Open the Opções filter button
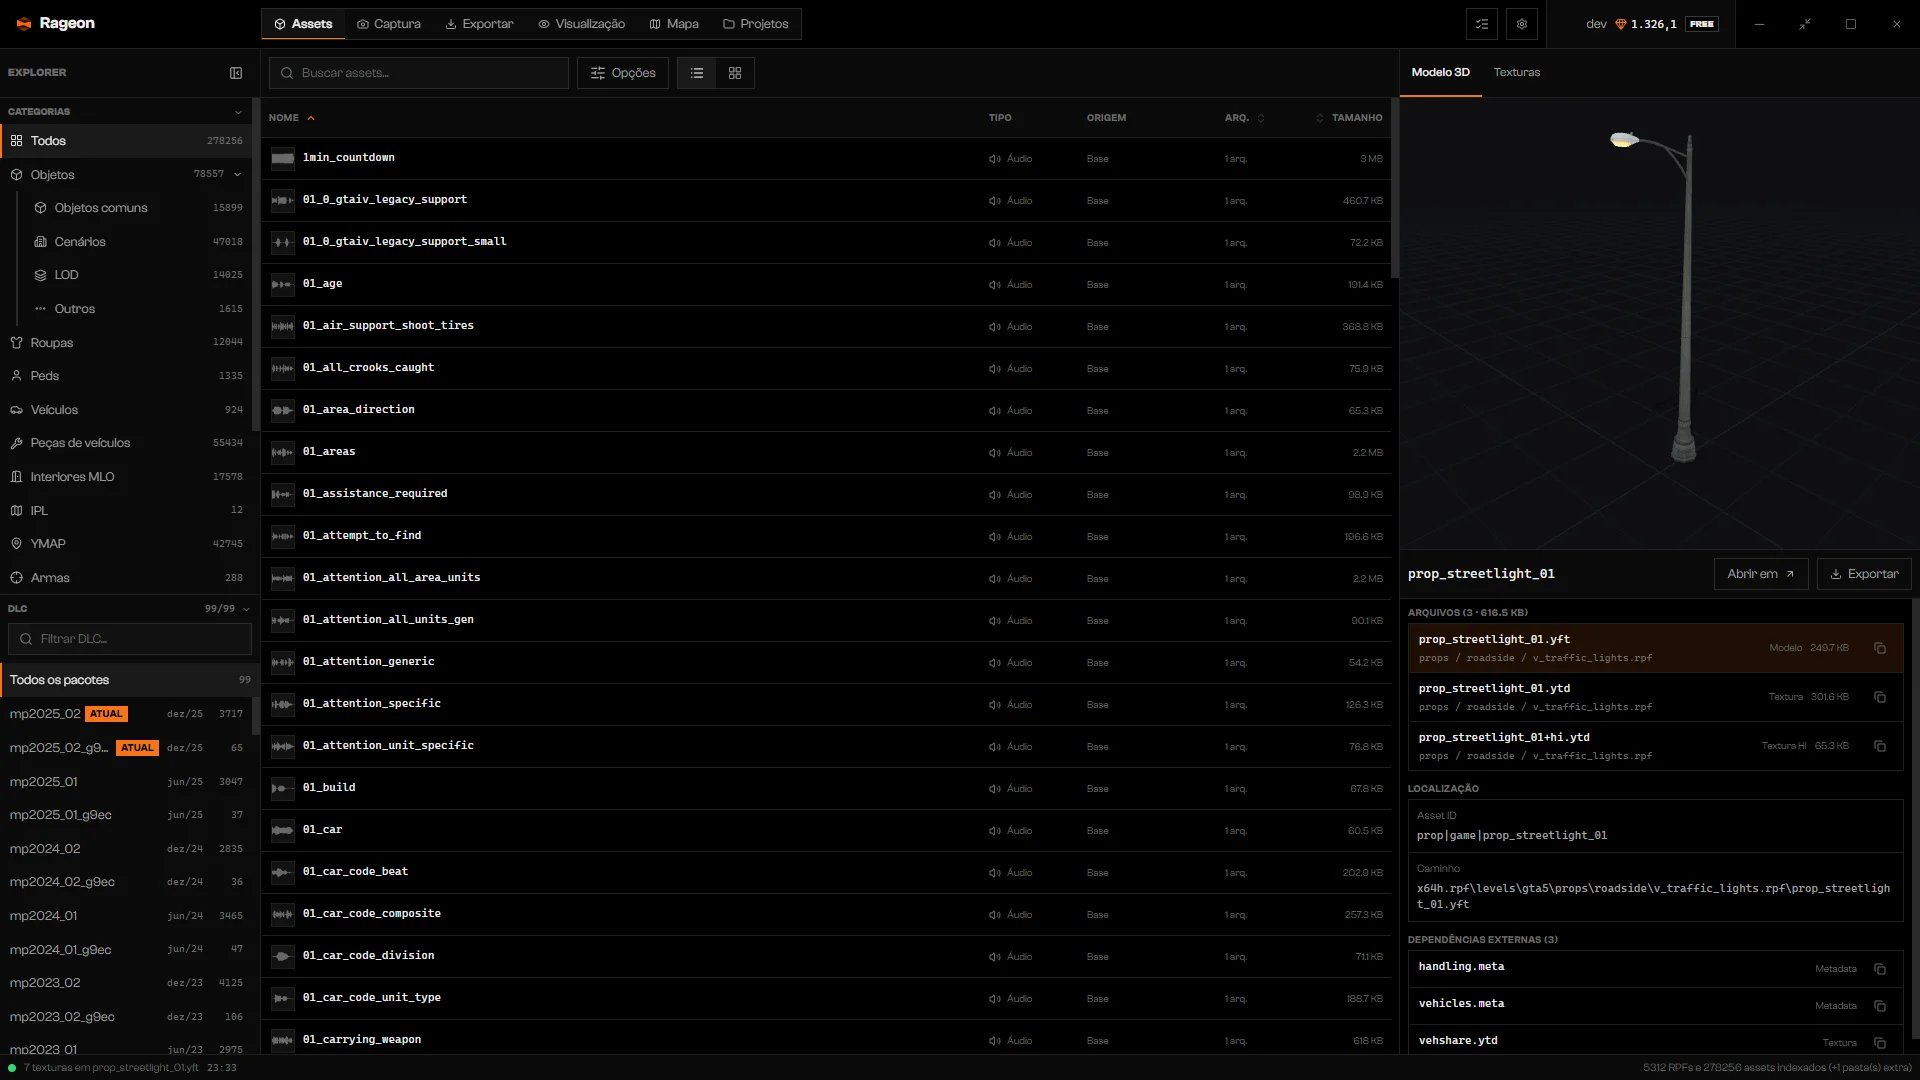 click(x=623, y=73)
